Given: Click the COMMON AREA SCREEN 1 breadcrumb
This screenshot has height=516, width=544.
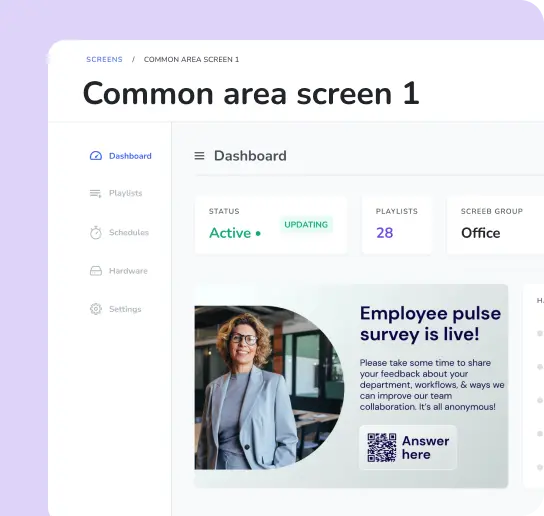Looking at the screenshot, I should point(192,59).
